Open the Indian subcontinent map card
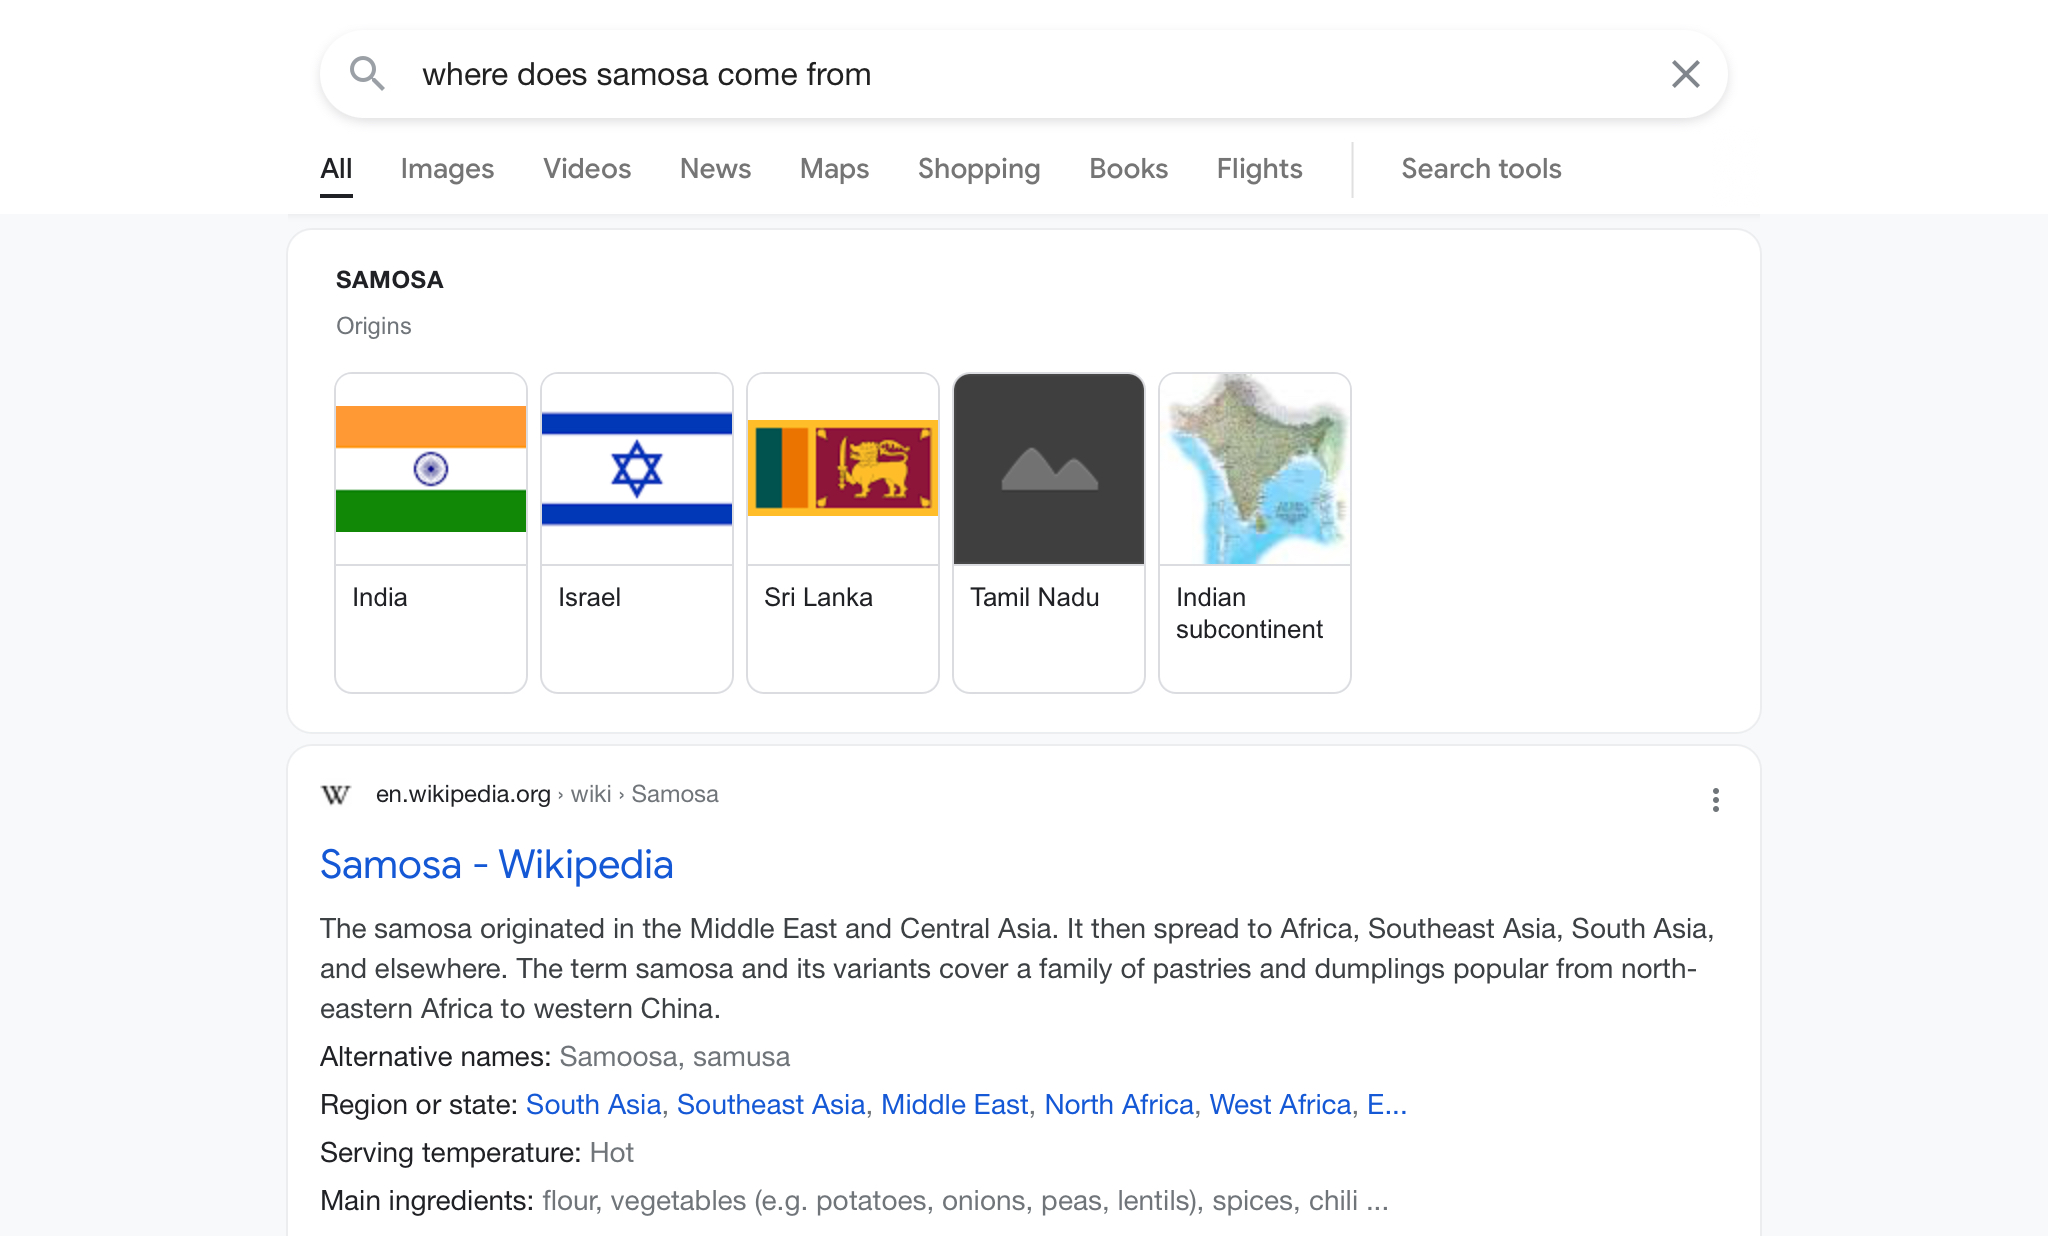Viewport: 2048px width, 1236px height. (x=1255, y=532)
